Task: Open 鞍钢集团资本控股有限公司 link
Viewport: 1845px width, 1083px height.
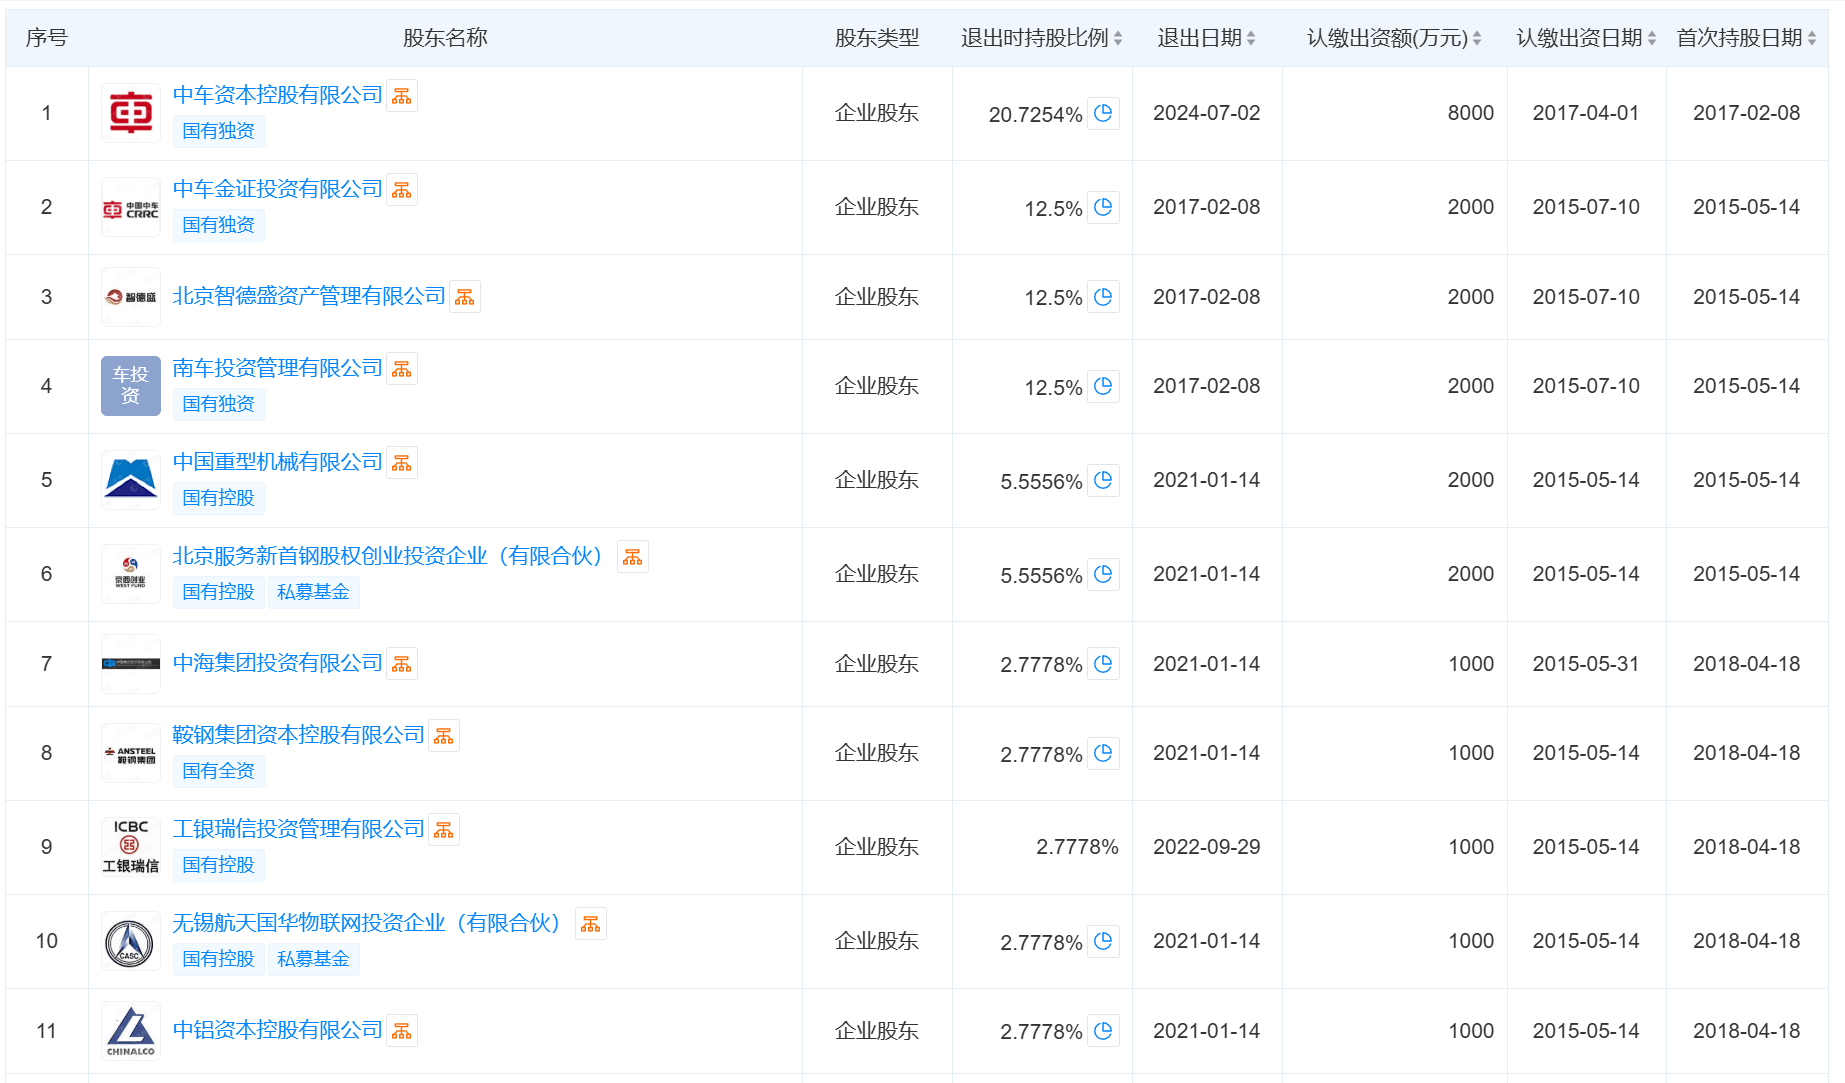Action: (299, 735)
